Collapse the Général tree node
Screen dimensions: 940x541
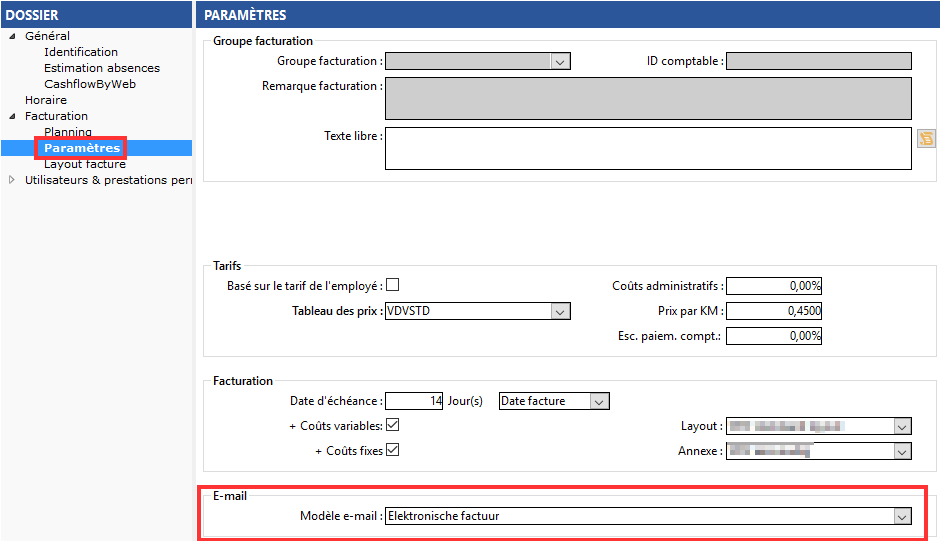(12, 36)
